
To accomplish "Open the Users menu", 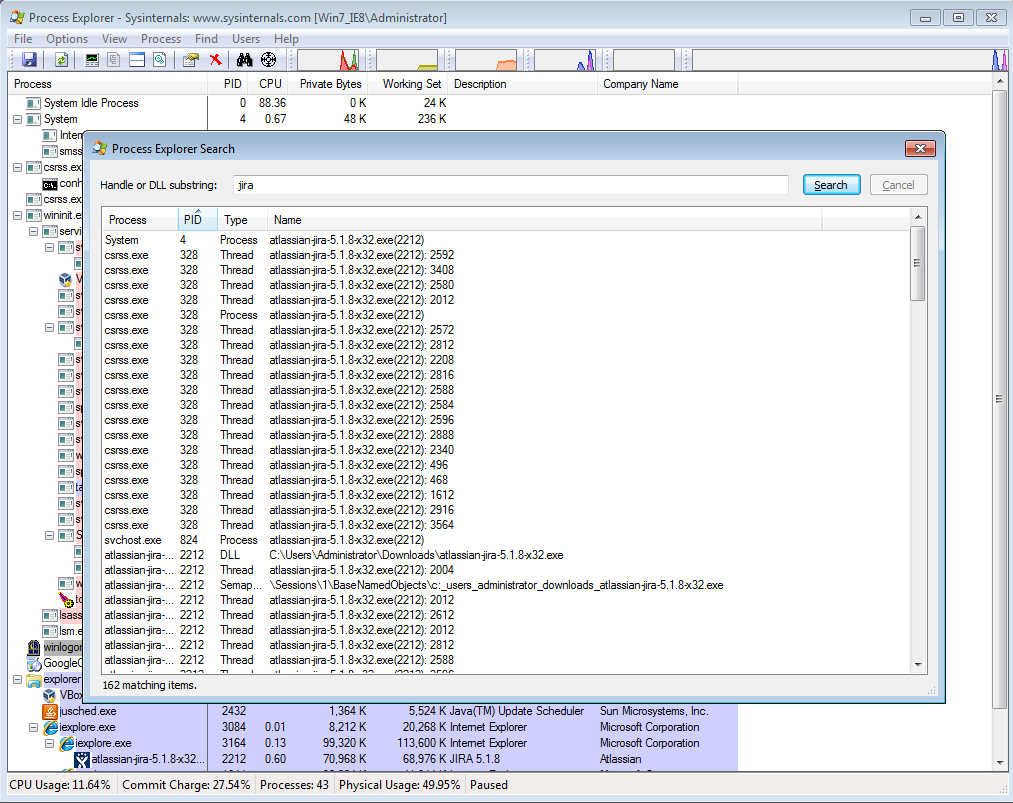I will (245, 39).
